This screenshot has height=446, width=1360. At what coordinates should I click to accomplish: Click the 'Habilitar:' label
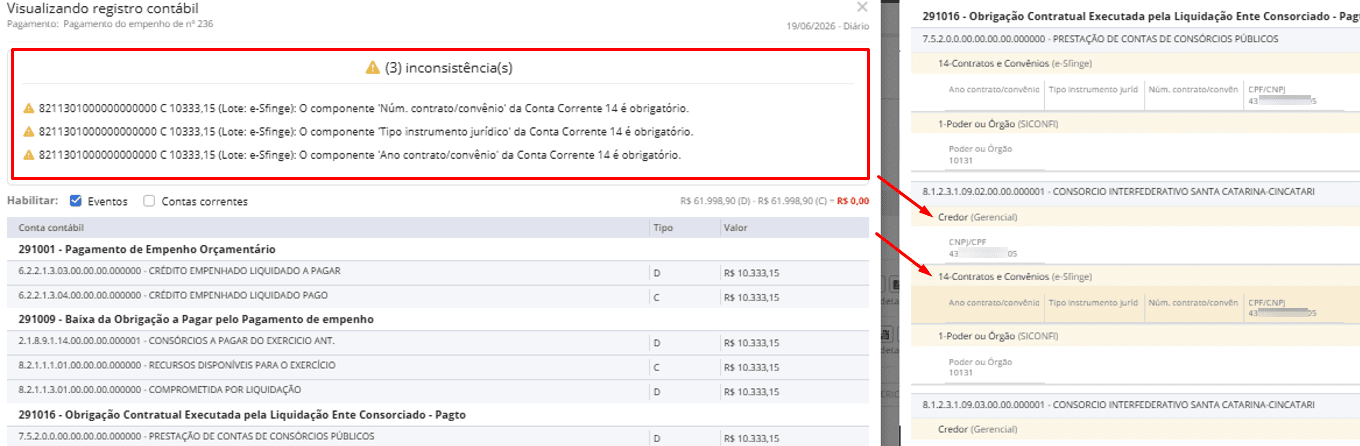(33, 201)
